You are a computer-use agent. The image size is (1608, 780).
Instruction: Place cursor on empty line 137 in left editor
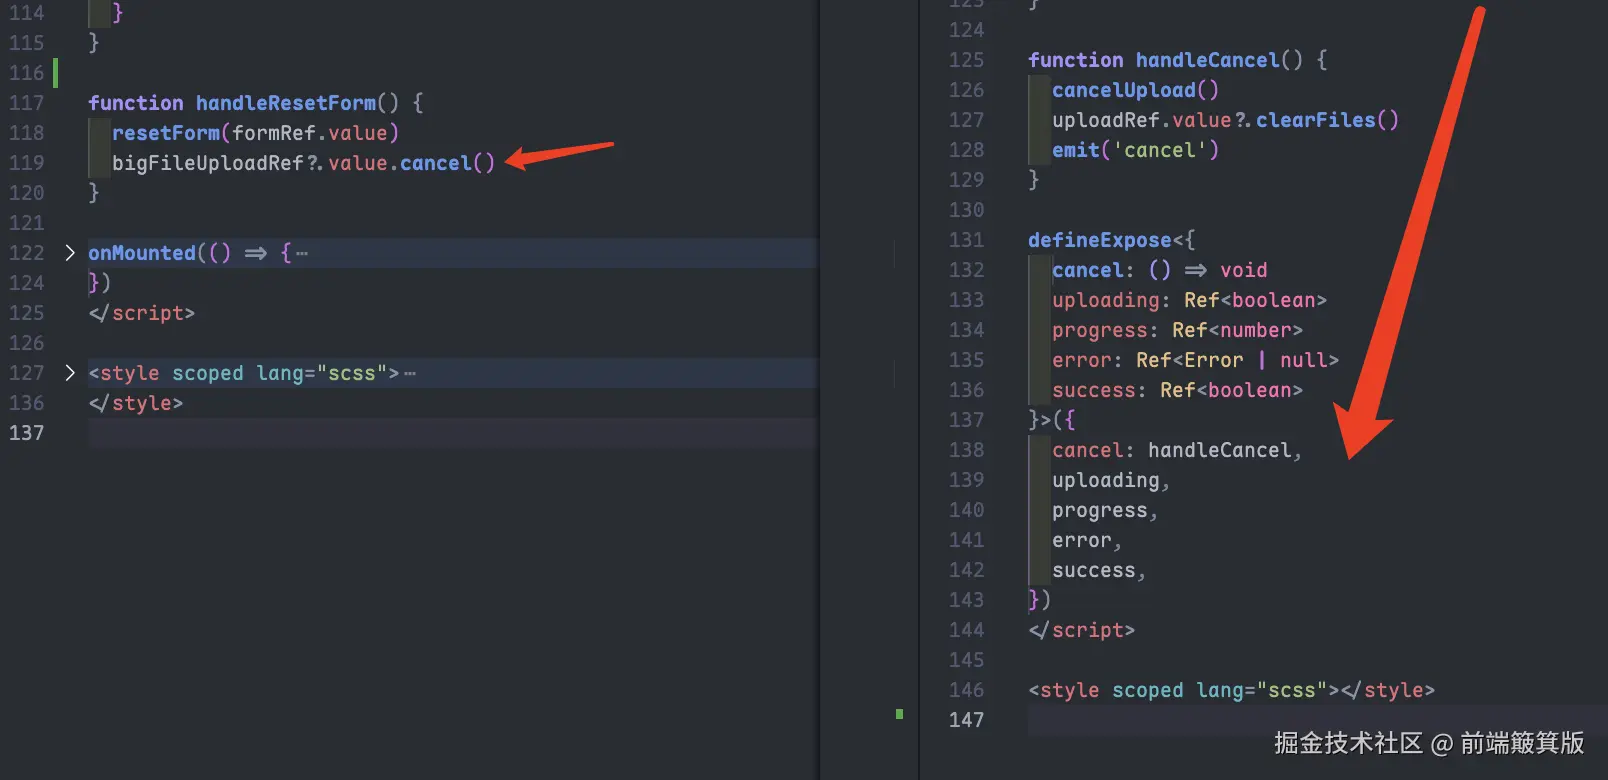click(452, 433)
